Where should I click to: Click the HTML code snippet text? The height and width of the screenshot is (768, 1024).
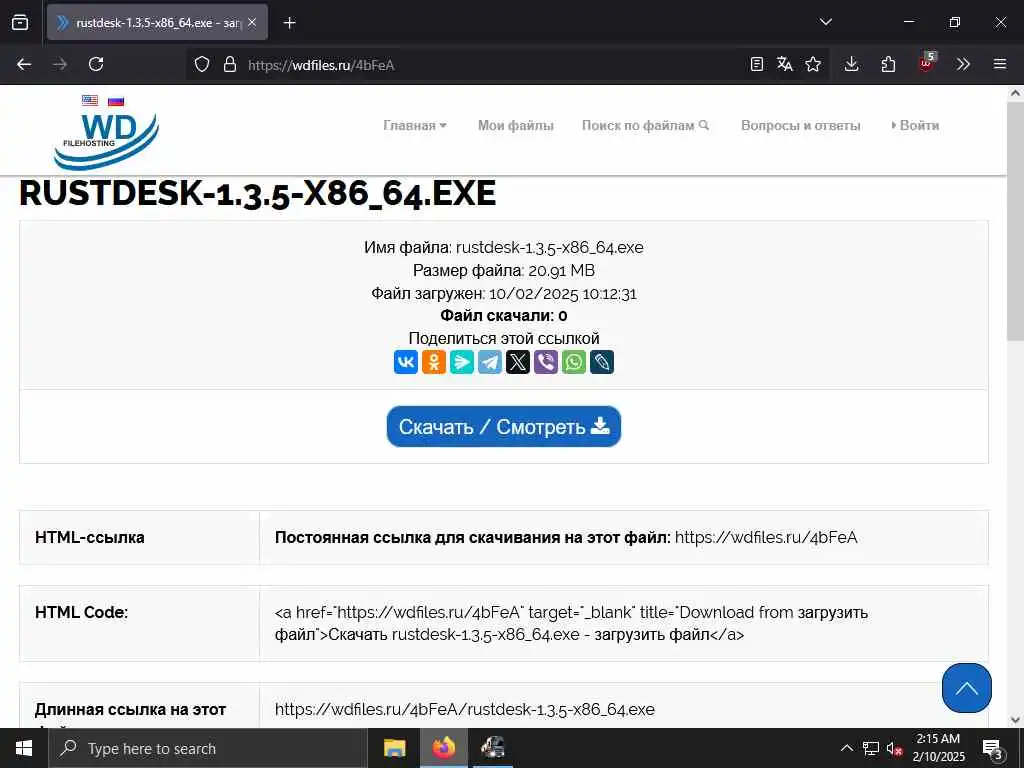pyautogui.click(x=571, y=623)
